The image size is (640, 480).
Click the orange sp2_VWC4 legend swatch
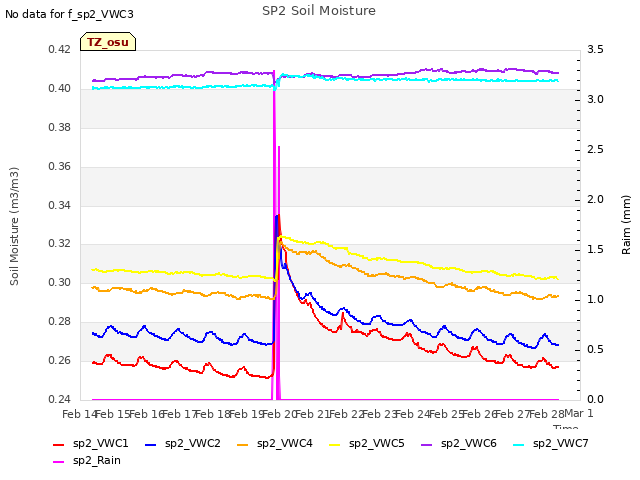click(x=243, y=444)
